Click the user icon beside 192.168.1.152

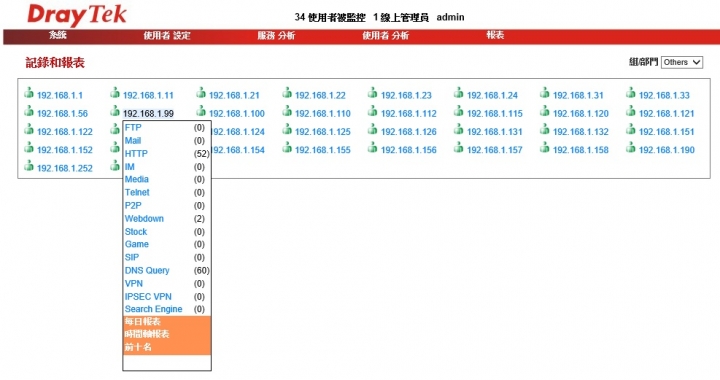pyautogui.click(x=29, y=147)
